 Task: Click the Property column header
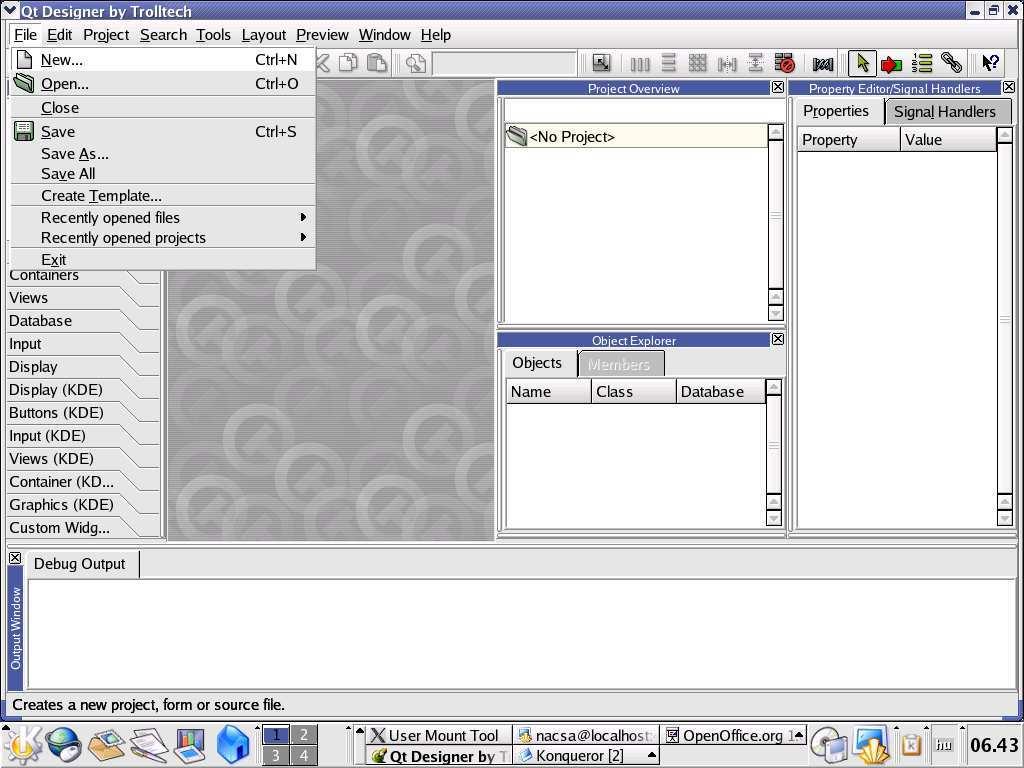848,140
